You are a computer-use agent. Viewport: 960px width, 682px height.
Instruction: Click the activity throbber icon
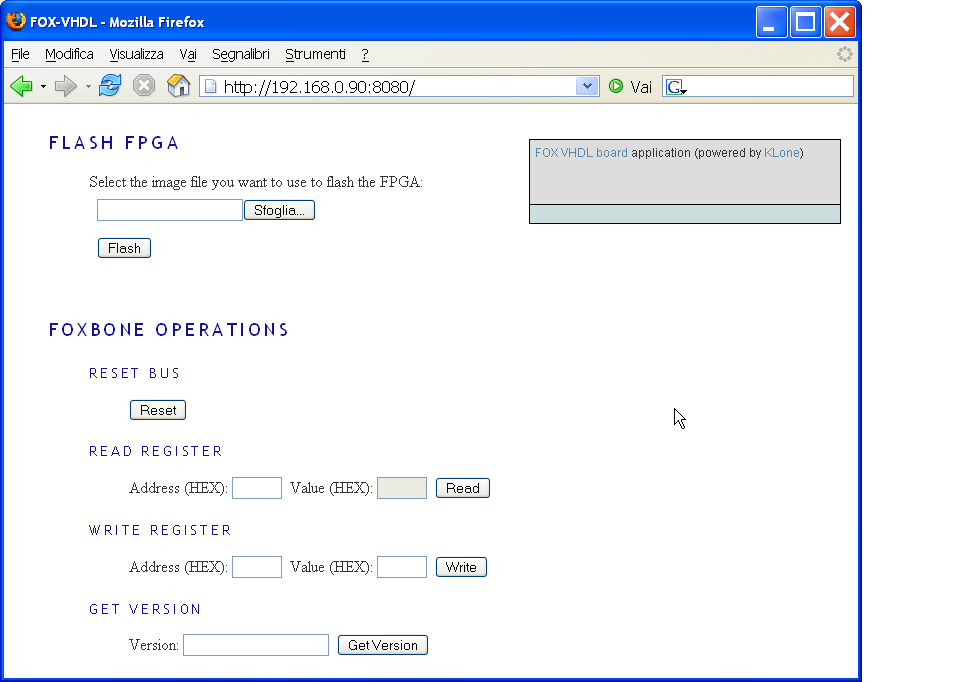click(x=845, y=54)
